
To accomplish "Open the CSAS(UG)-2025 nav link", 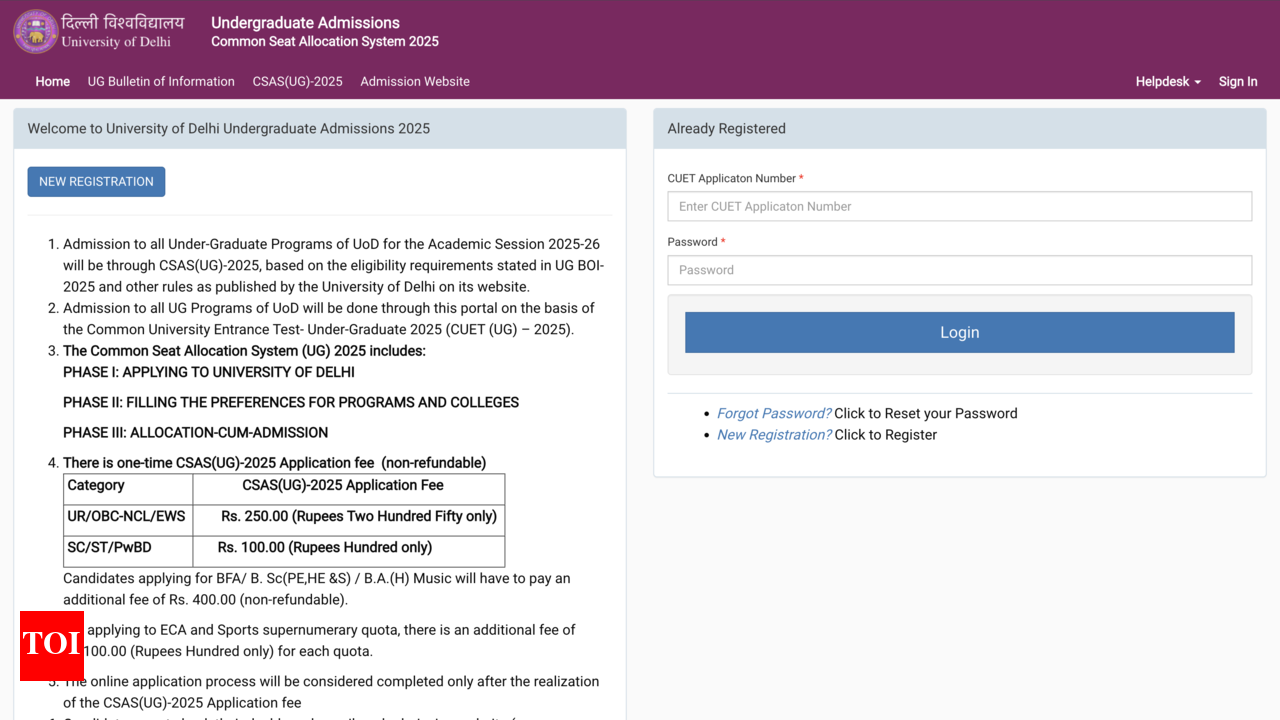I will coord(297,82).
